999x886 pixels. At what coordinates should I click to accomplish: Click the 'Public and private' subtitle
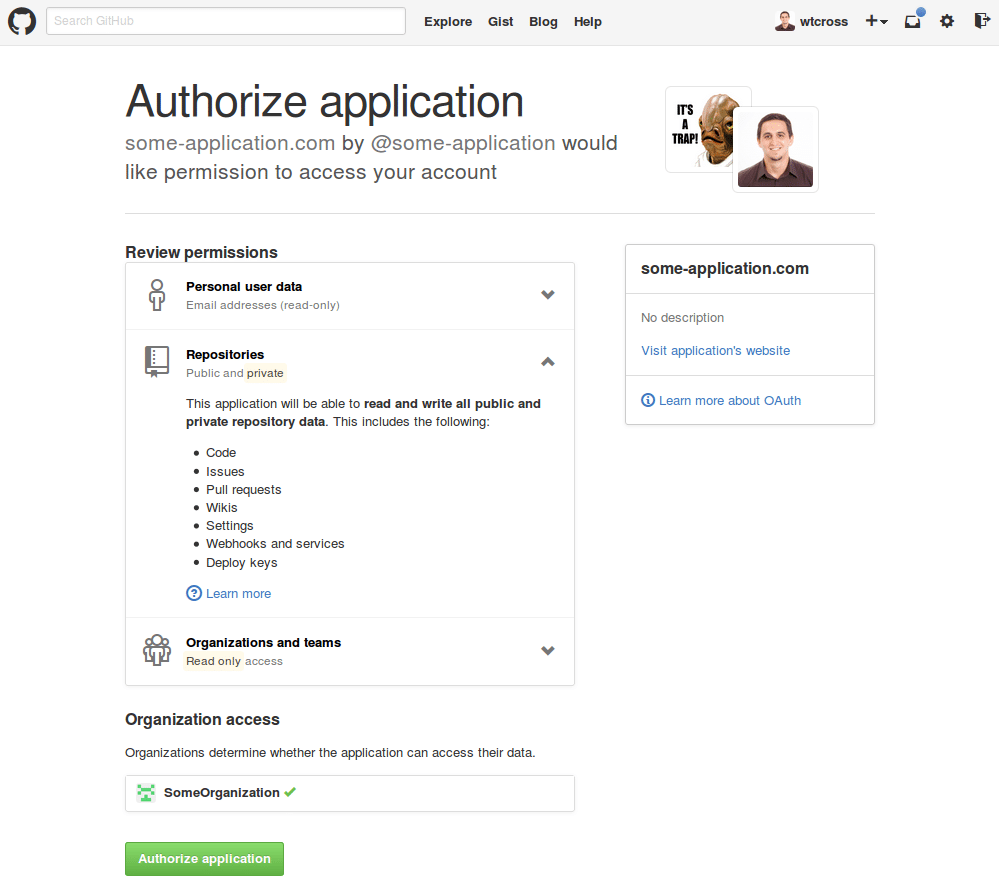point(234,373)
